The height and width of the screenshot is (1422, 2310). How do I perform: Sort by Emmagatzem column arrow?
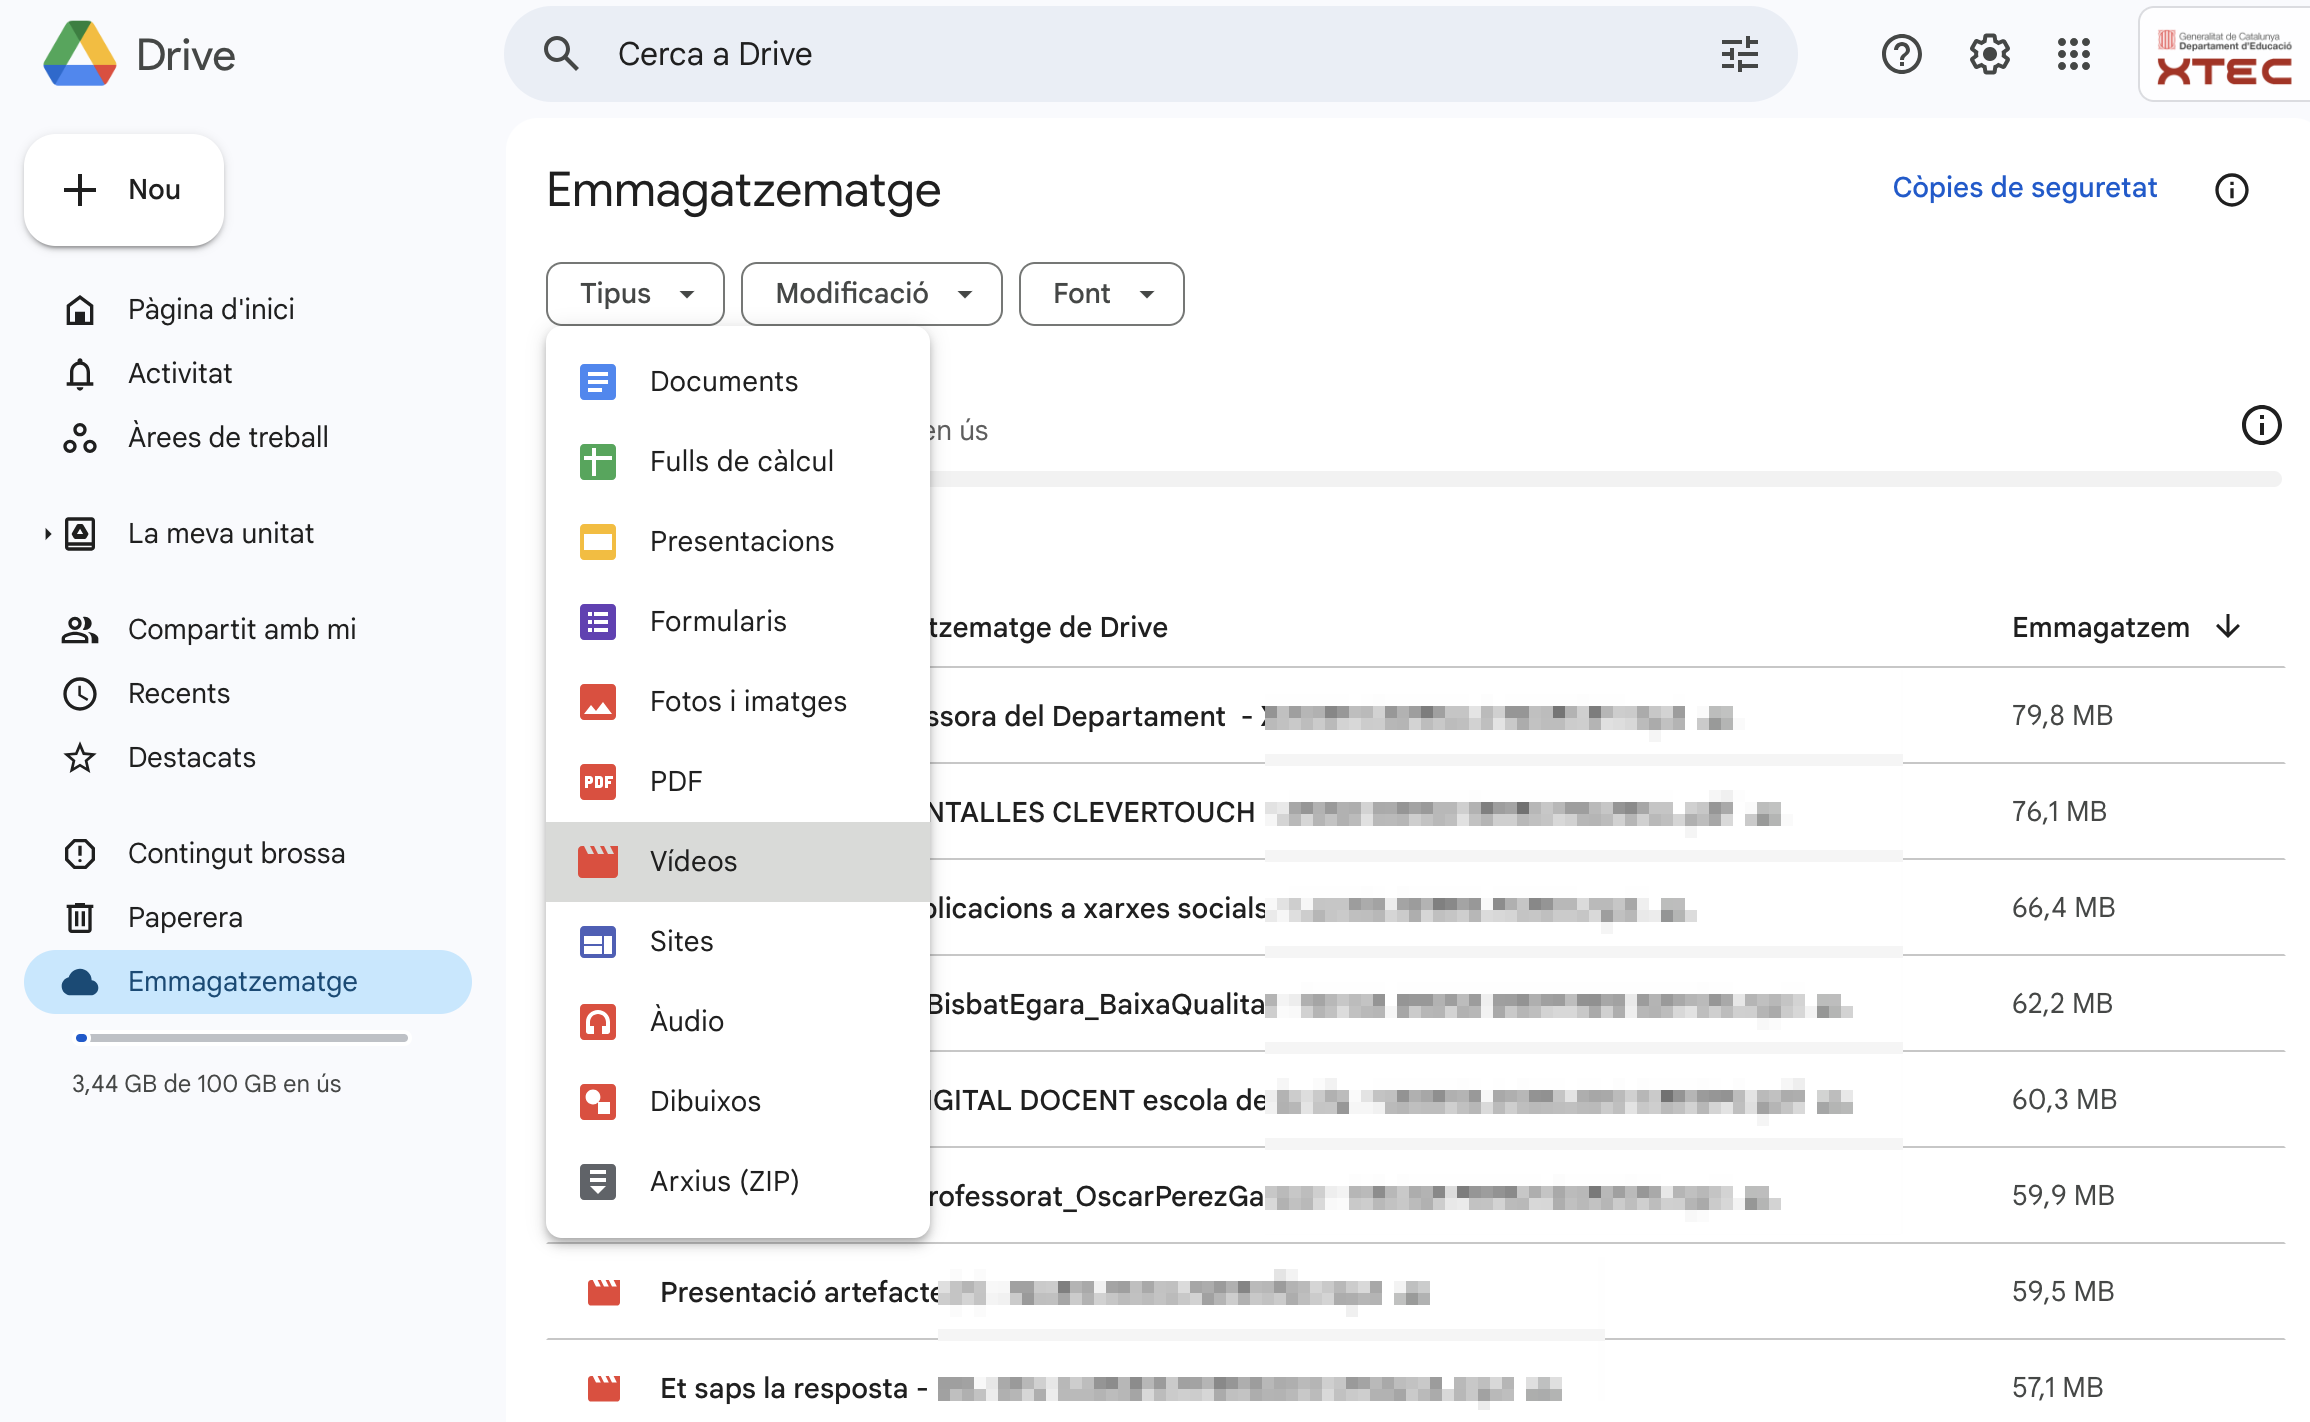(2228, 627)
